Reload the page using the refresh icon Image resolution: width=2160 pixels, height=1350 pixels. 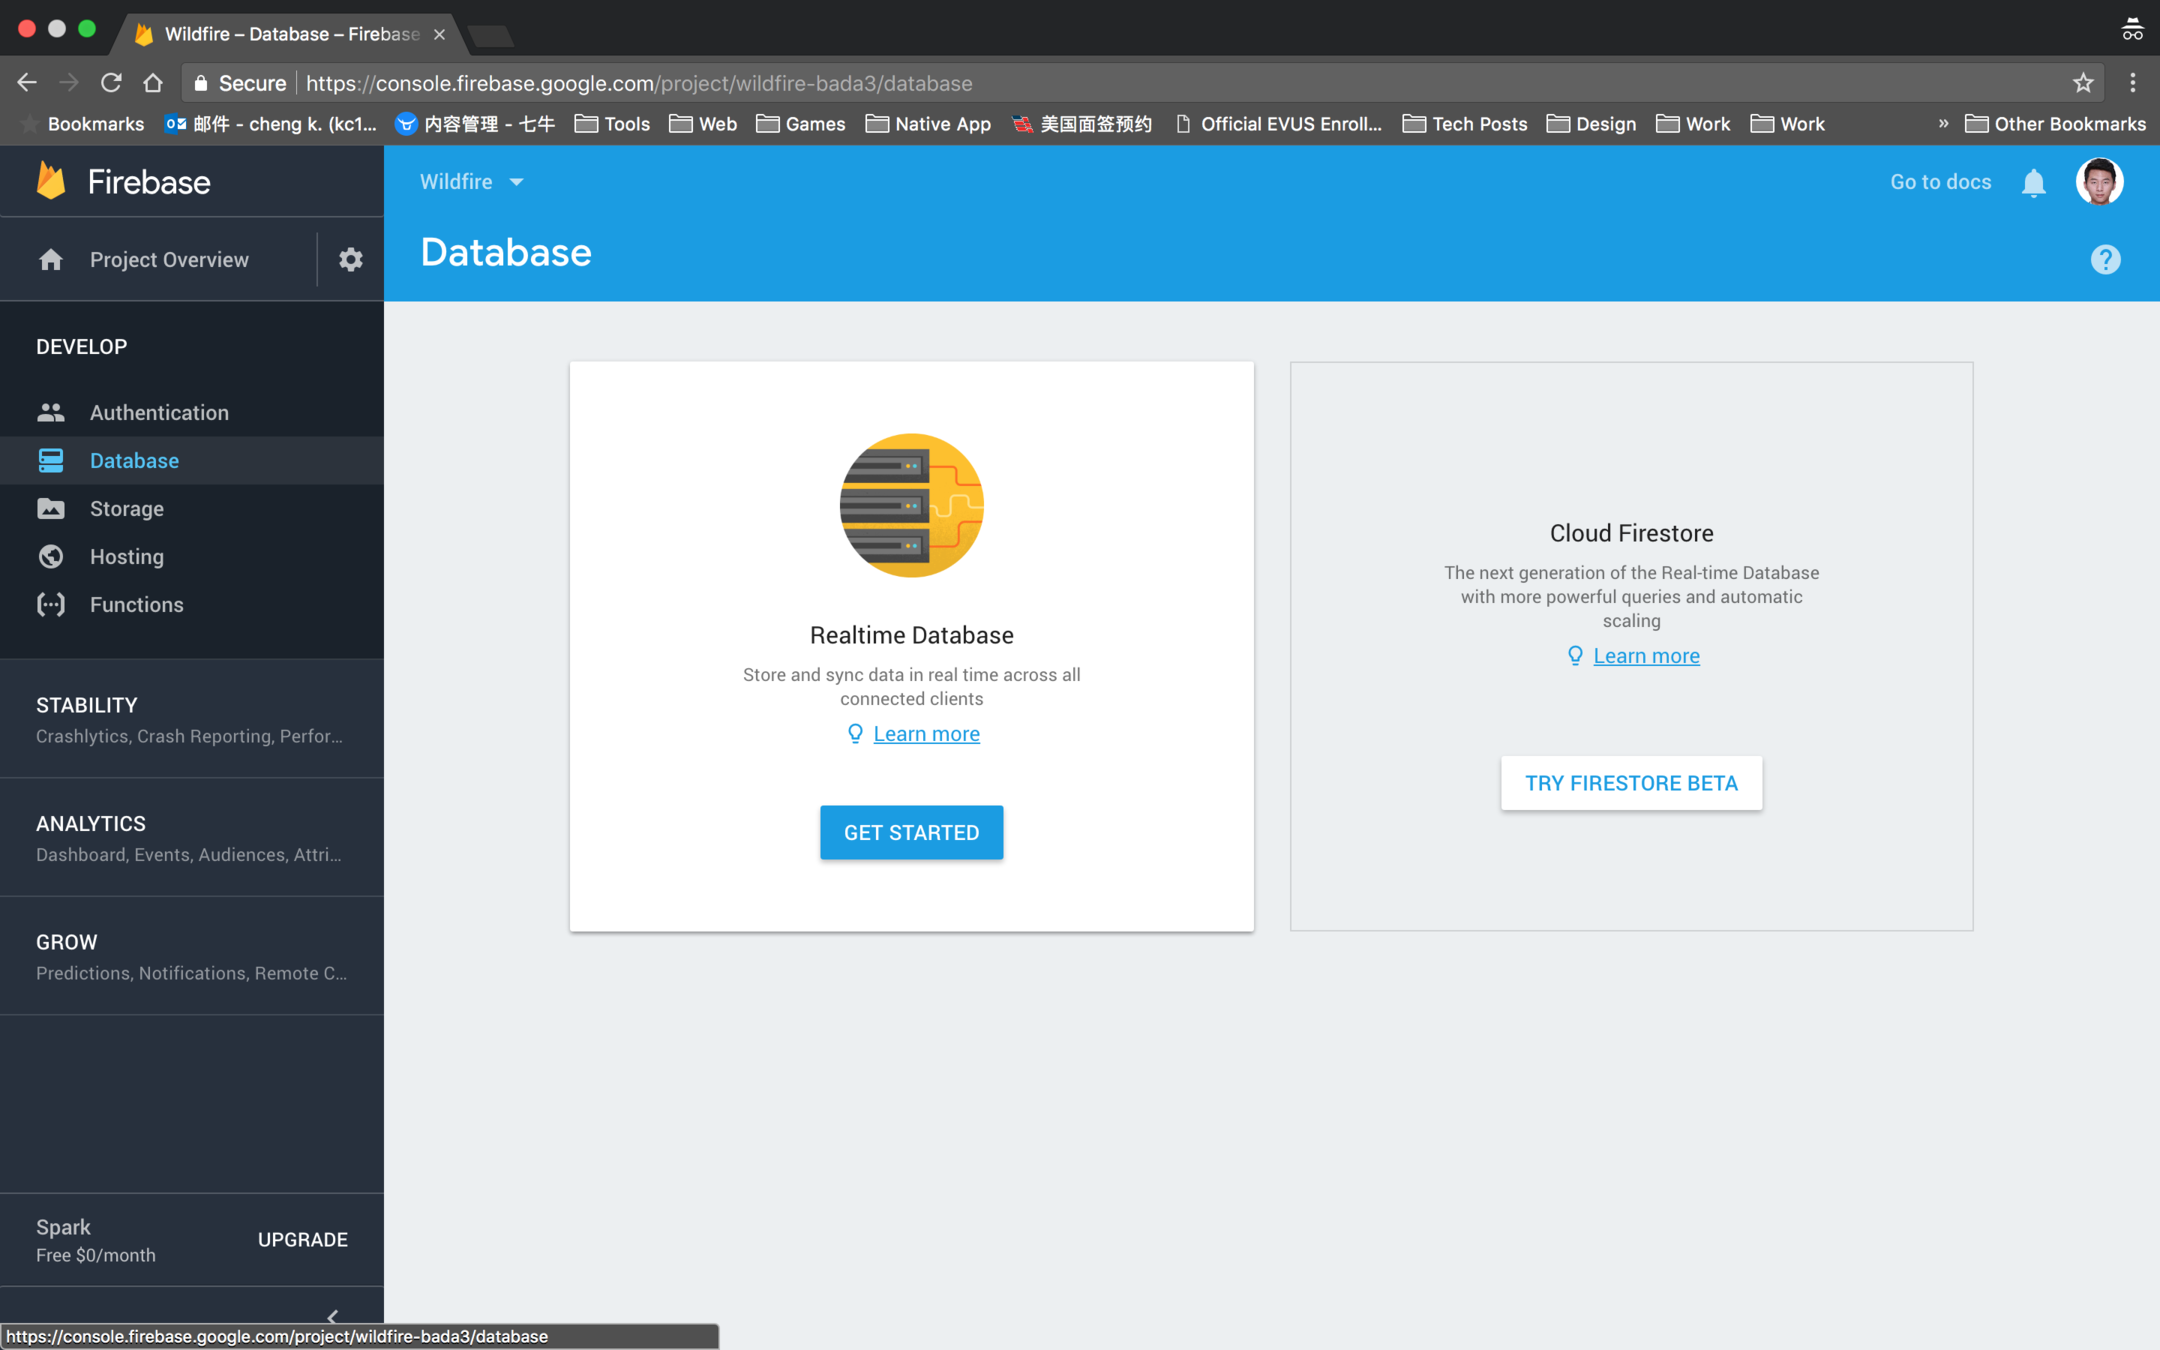click(x=111, y=83)
